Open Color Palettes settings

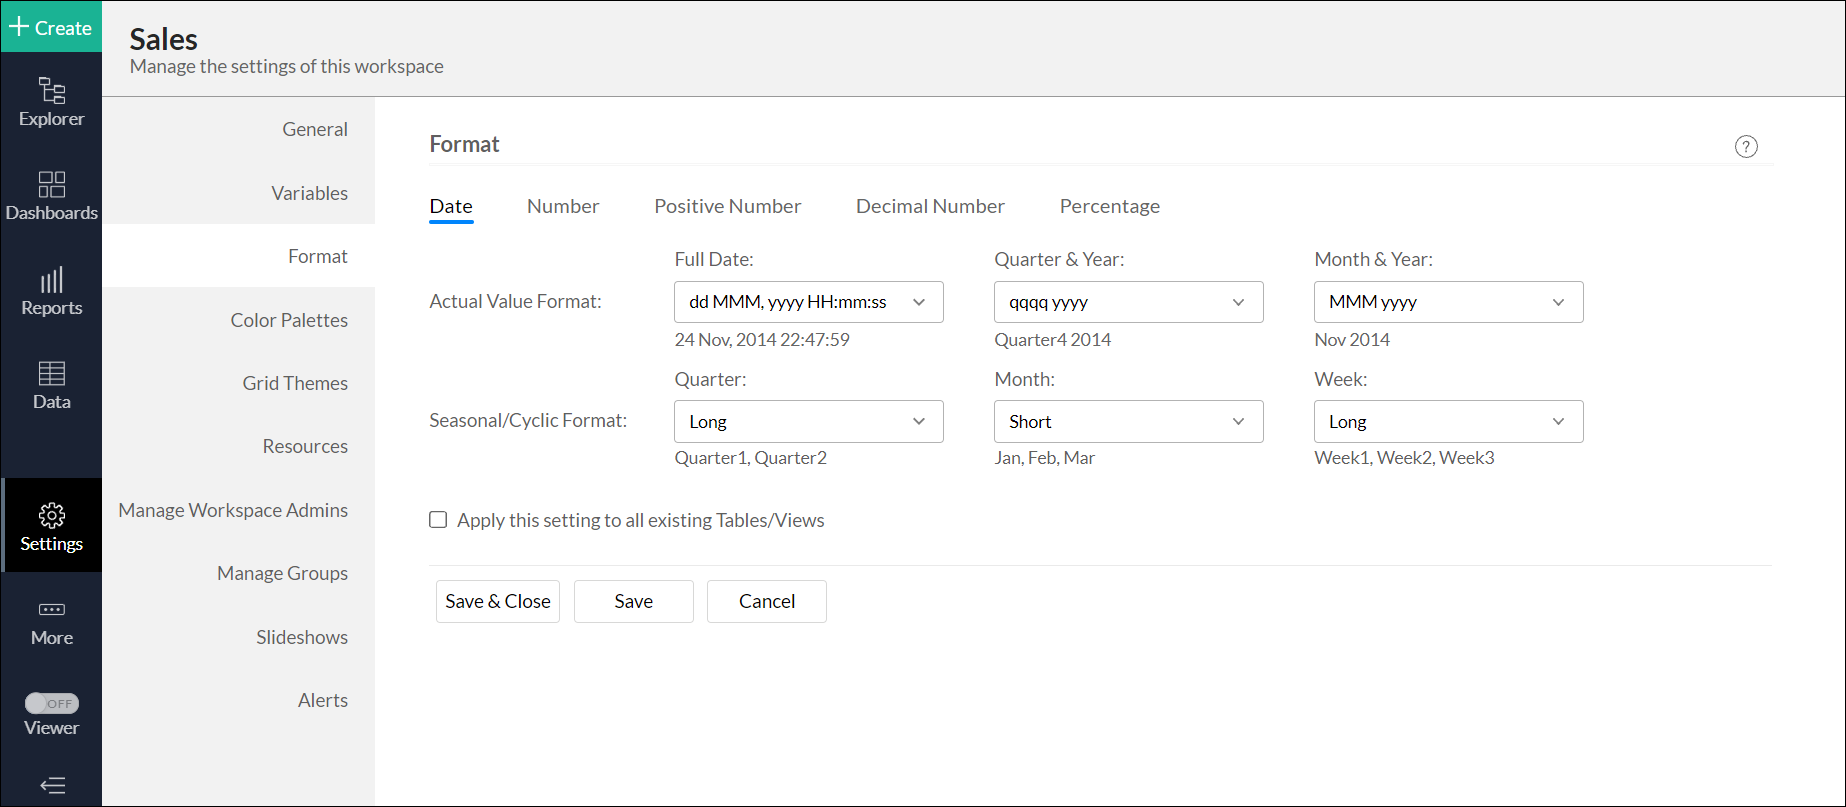[x=289, y=320]
